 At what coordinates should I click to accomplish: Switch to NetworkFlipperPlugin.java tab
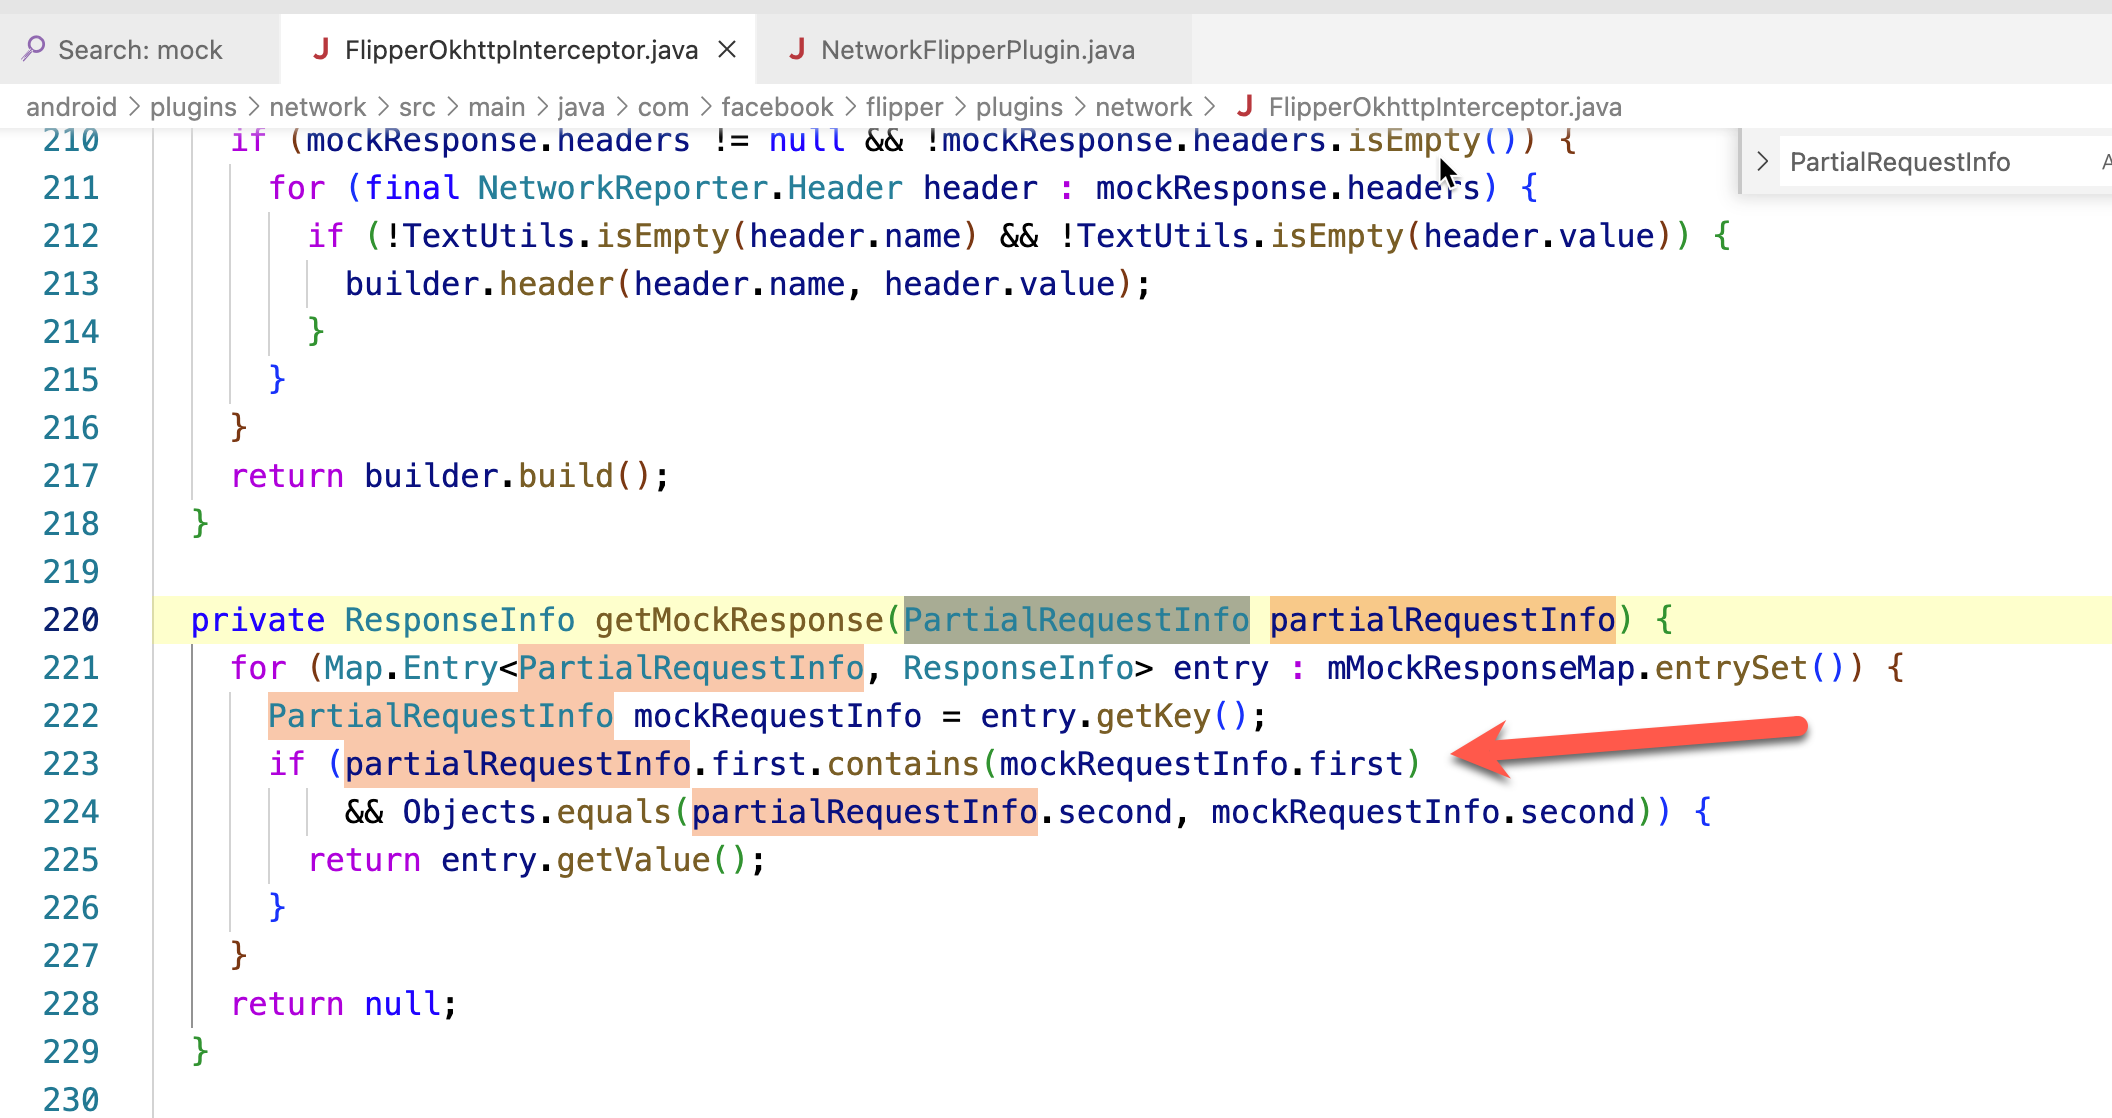[x=977, y=50]
